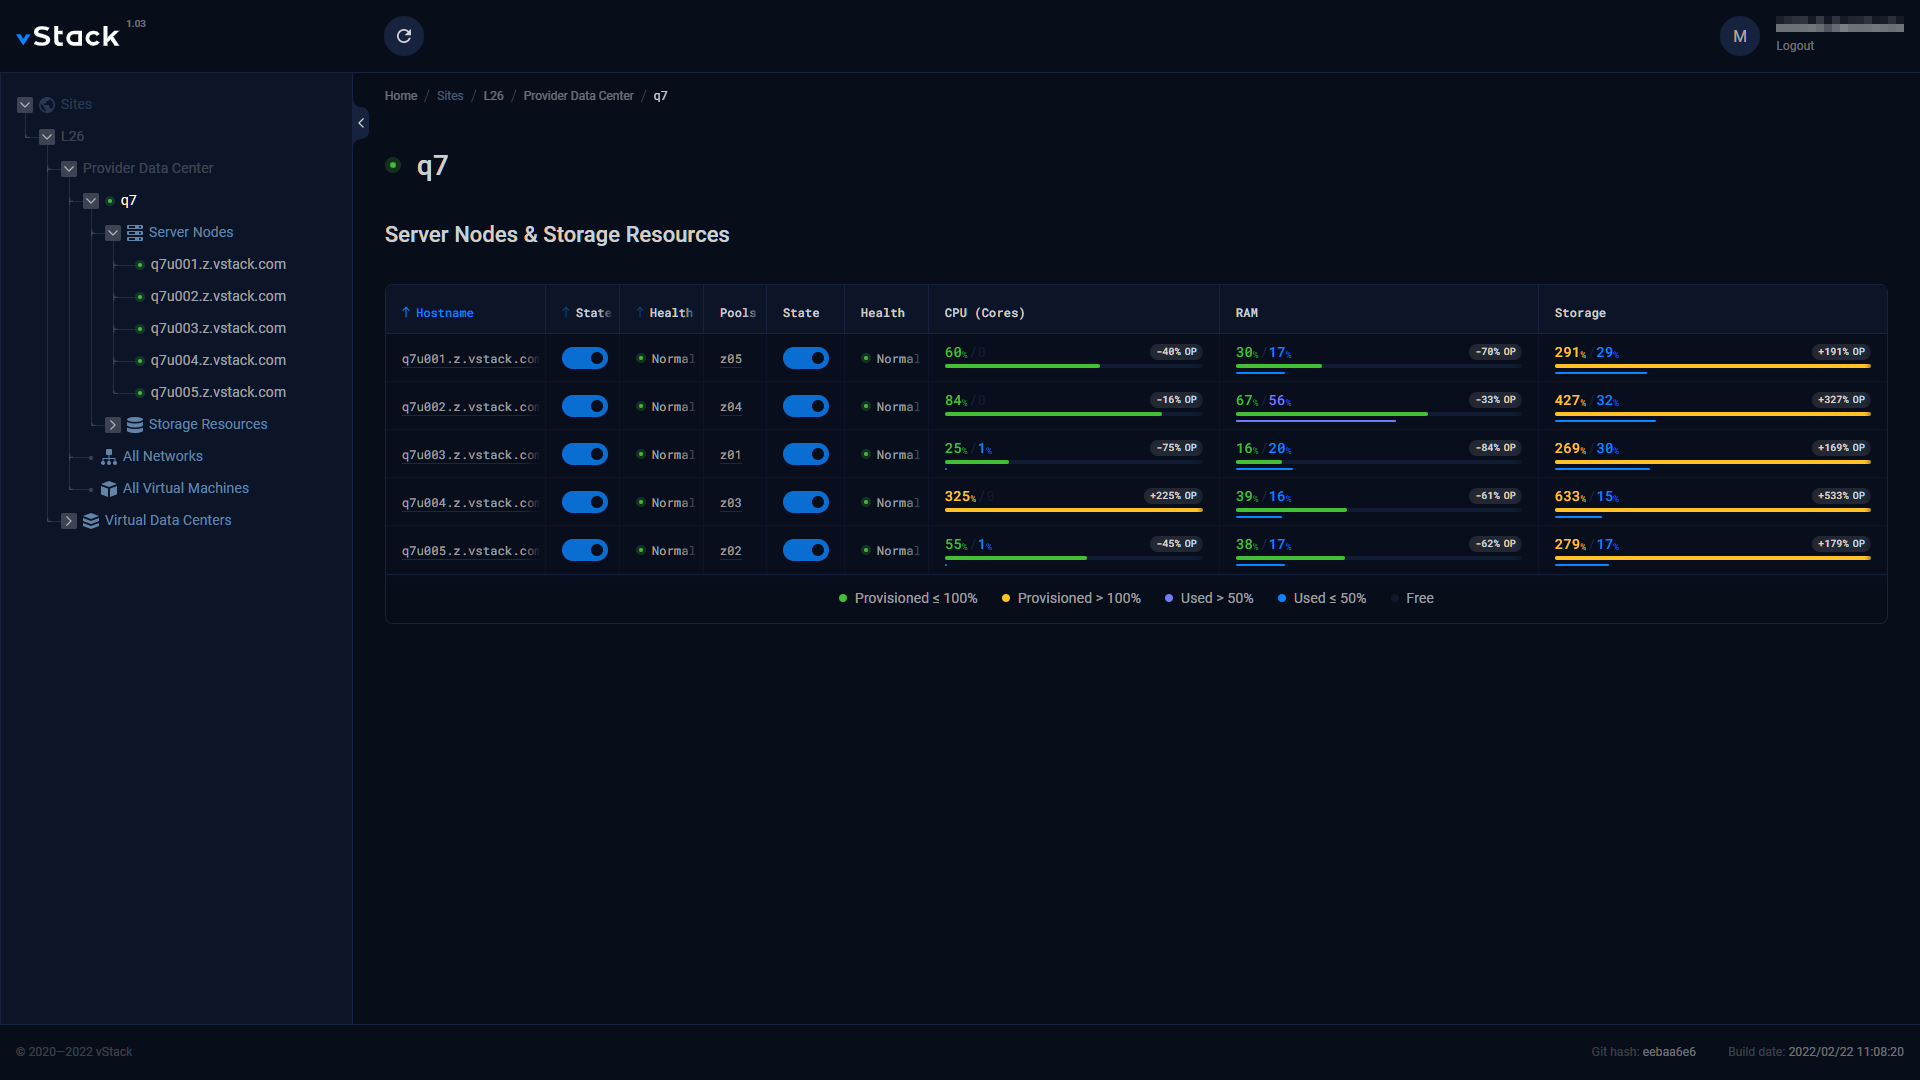Click the State column sort arrow
The image size is (1920, 1080).
click(x=566, y=313)
